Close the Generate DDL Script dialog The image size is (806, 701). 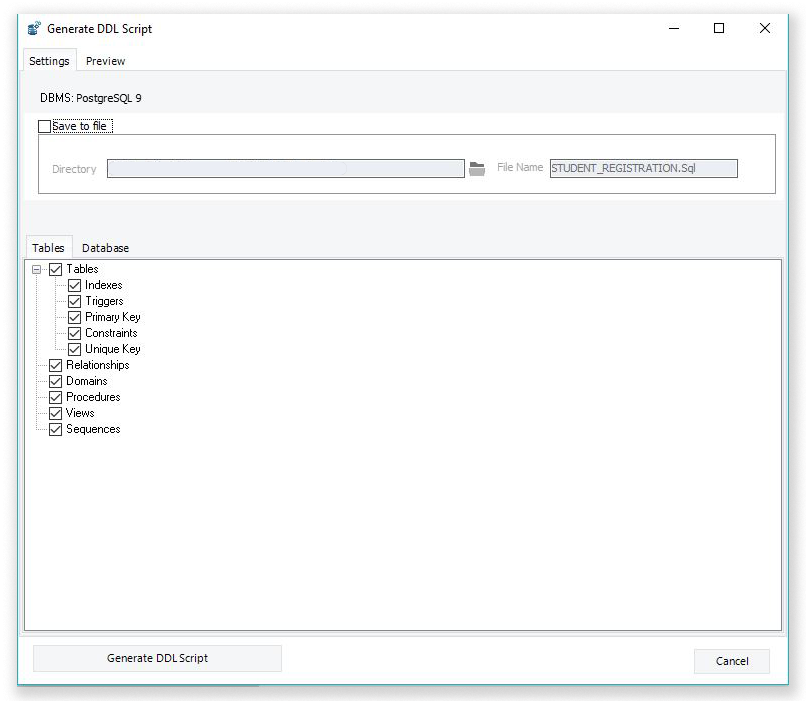[x=765, y=29]
